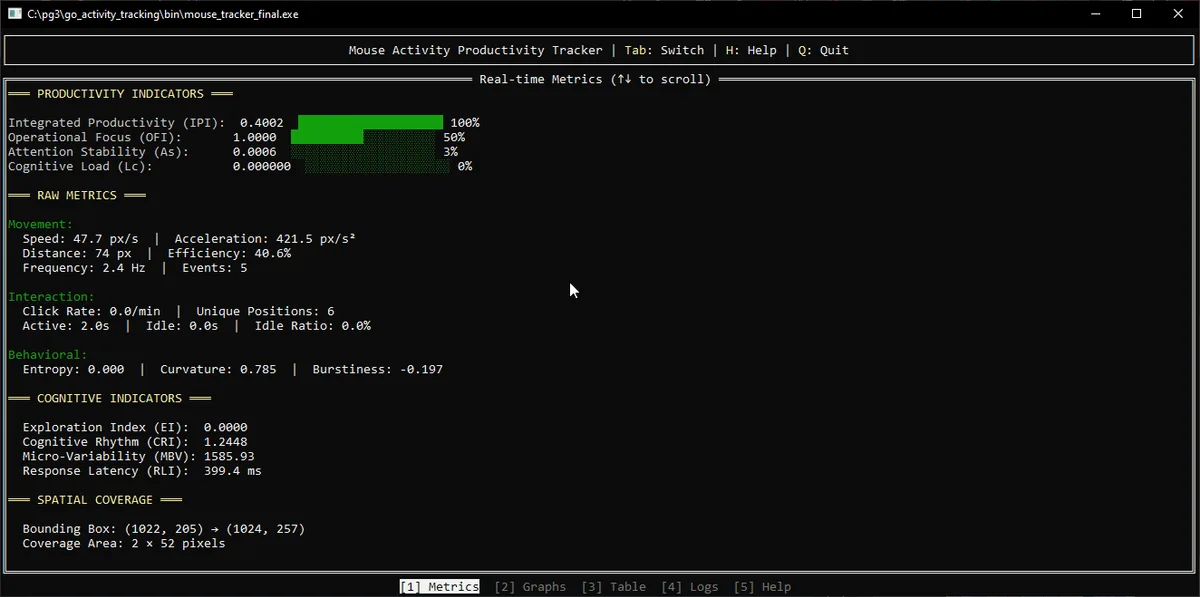Screen dimensions: 1200x597
Task: Click the Real-time Metrics panel title
Action: (x=595, y=79)
